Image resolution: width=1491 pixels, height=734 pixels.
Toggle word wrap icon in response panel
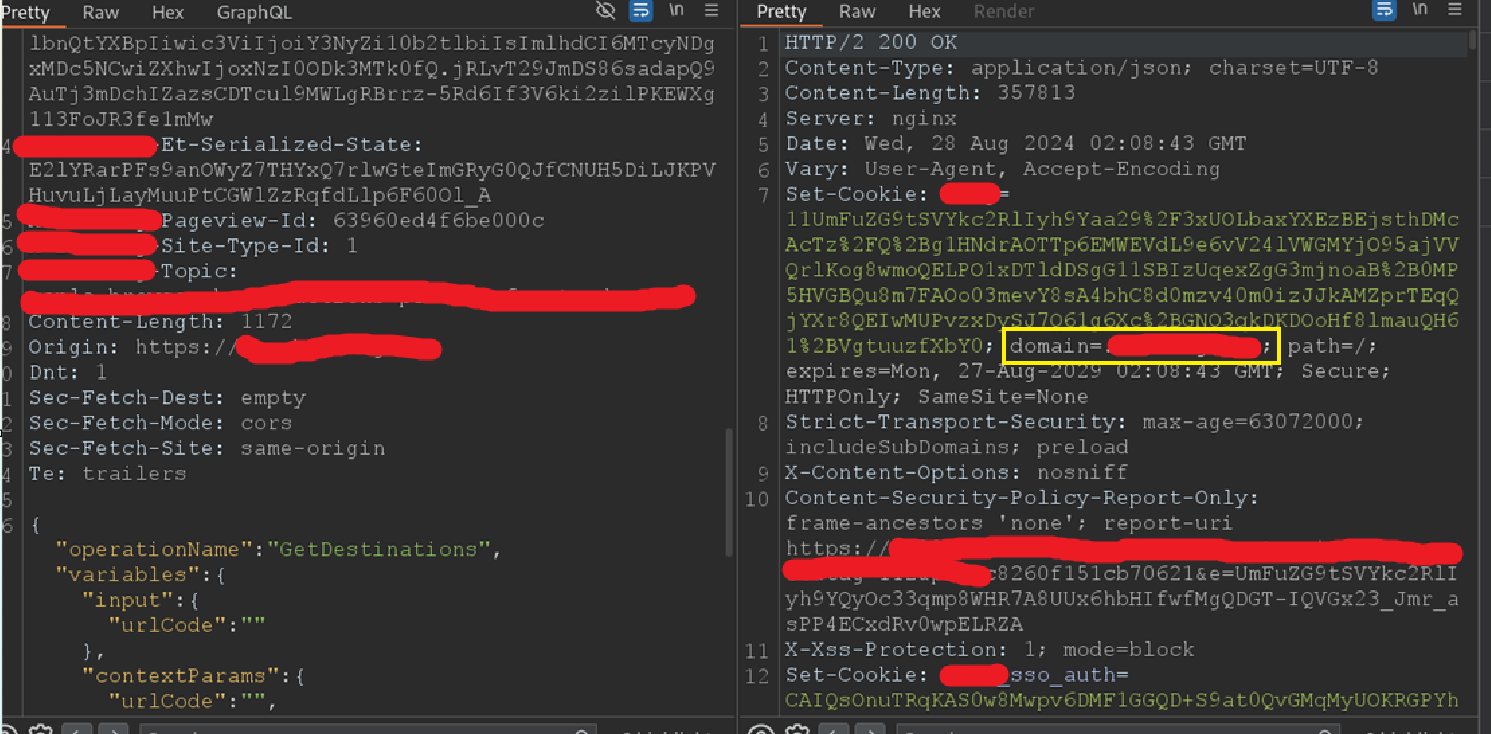tap(1384, 11)
